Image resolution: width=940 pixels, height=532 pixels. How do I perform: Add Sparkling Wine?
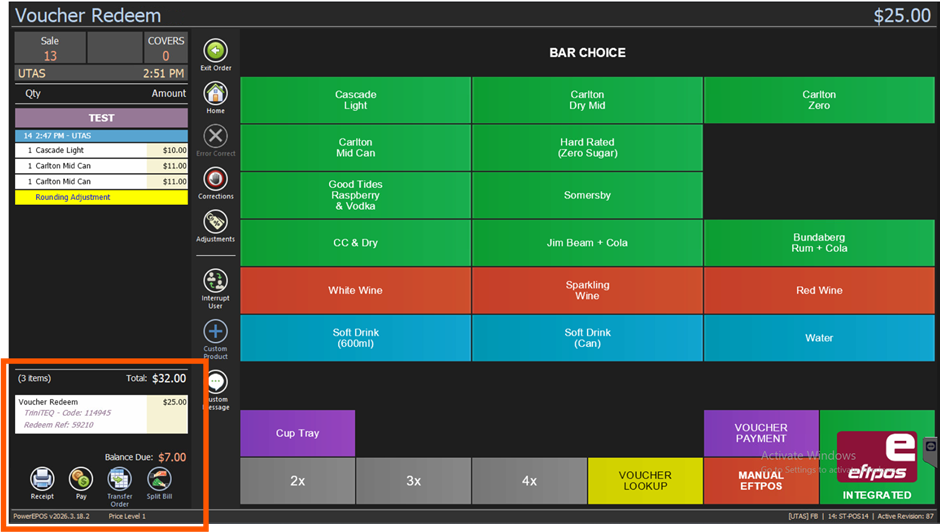click(x=587, y=290)
